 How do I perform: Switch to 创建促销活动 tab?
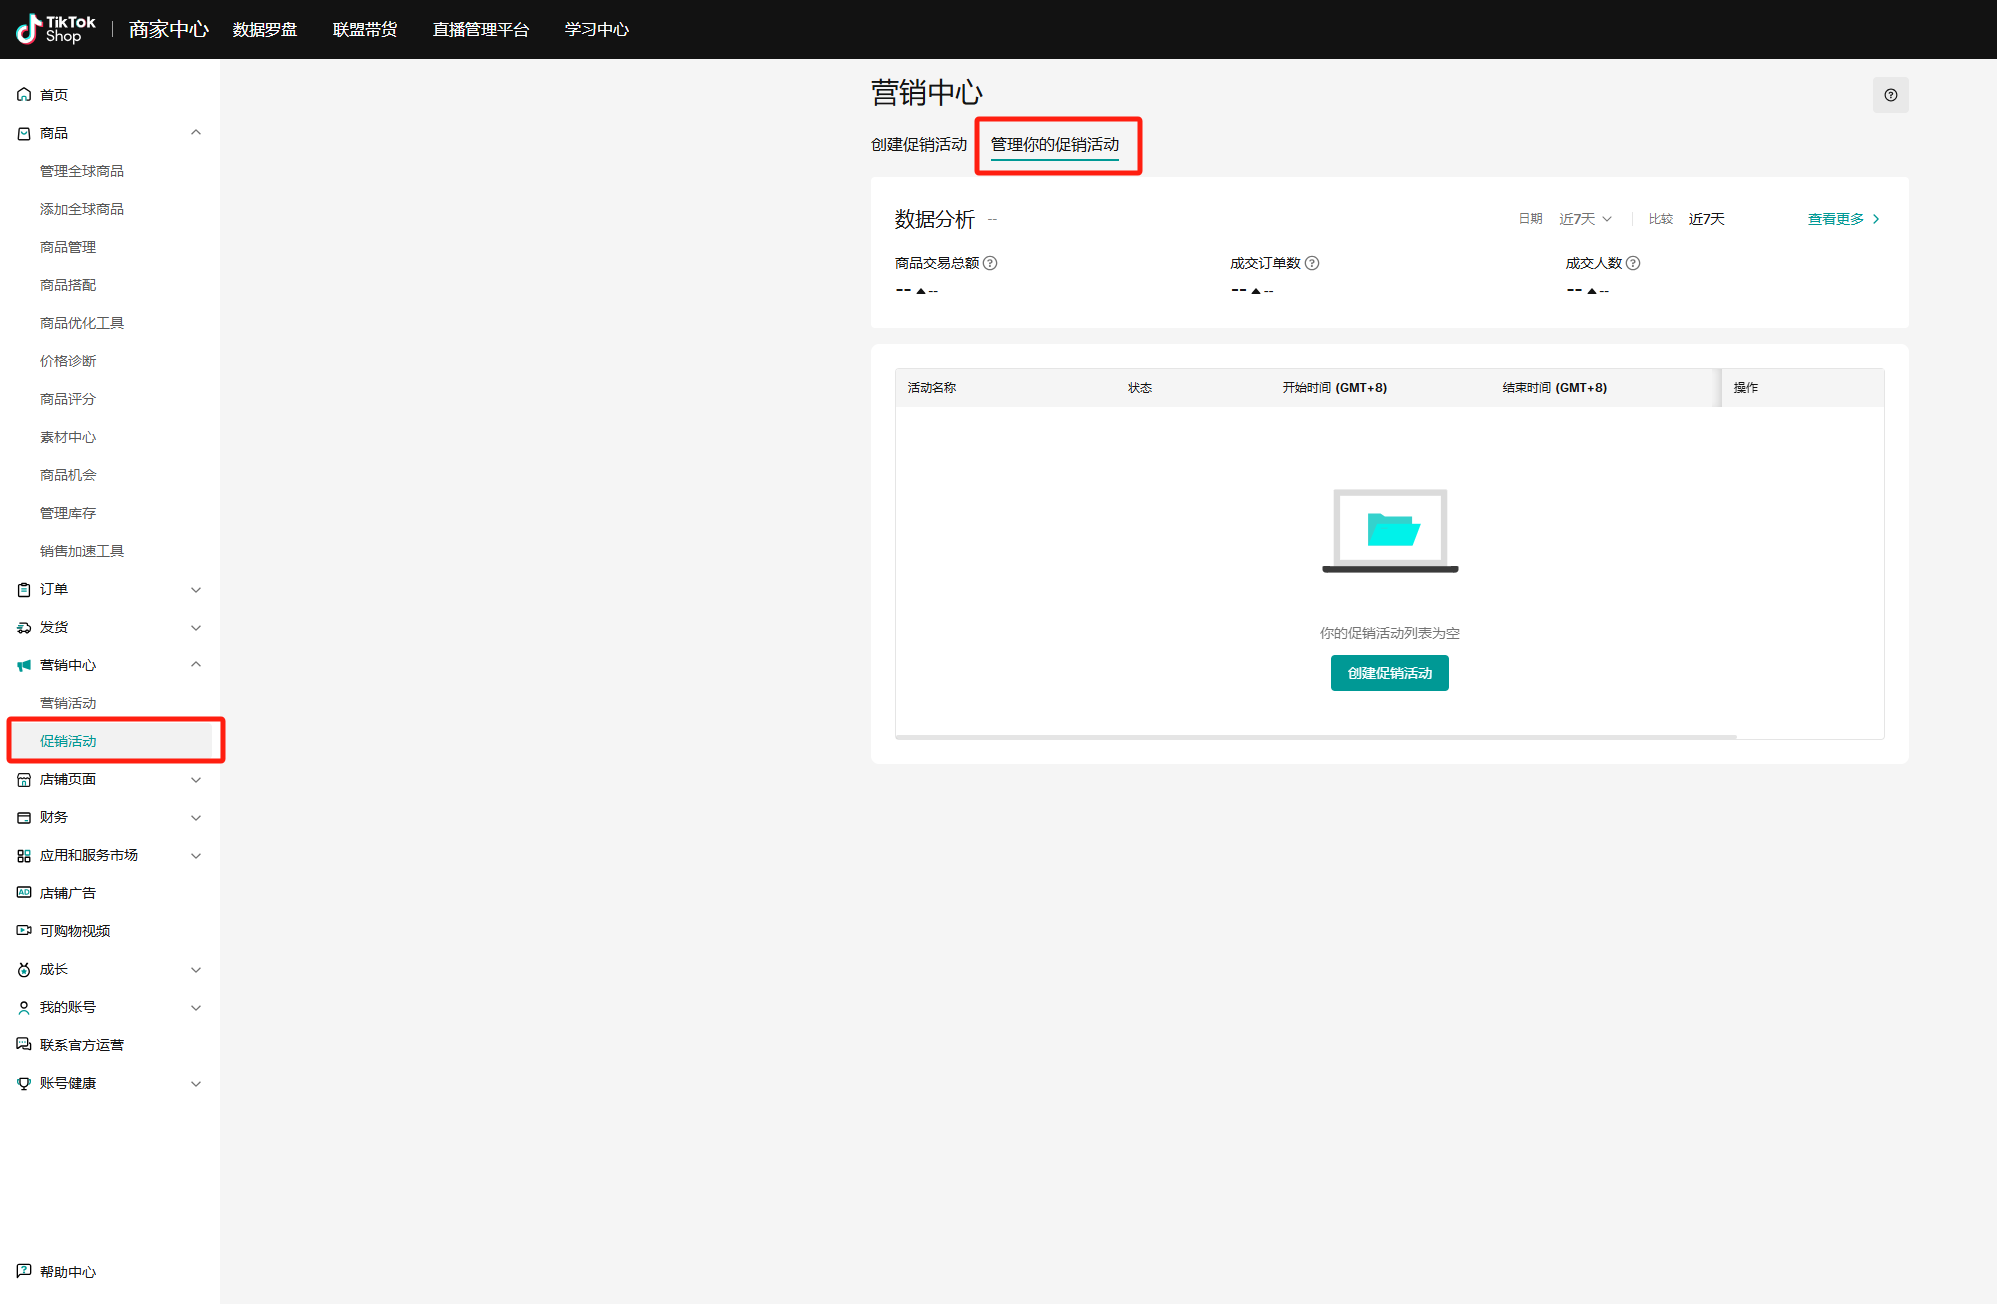click(918, 145)
